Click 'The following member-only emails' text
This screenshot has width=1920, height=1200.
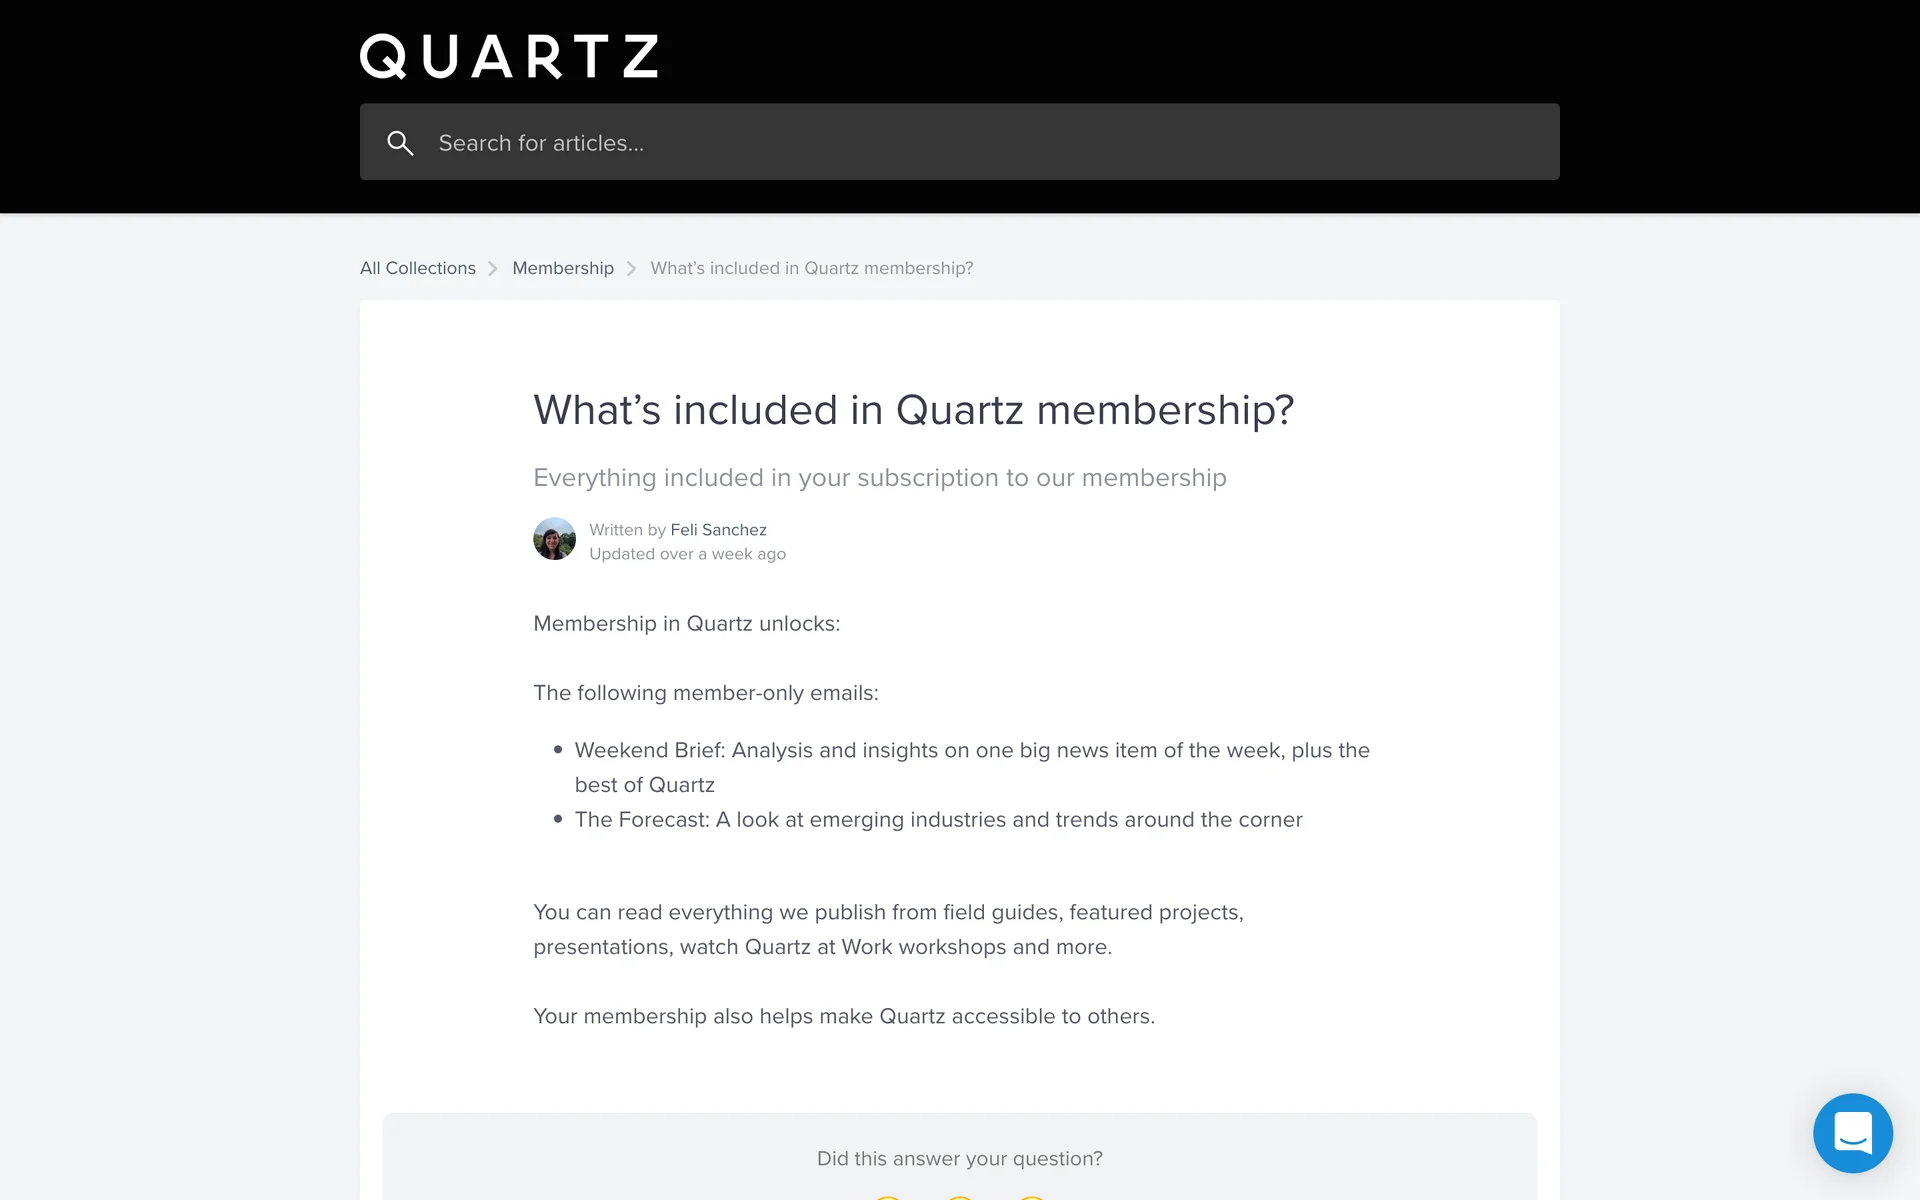[705, 693]
